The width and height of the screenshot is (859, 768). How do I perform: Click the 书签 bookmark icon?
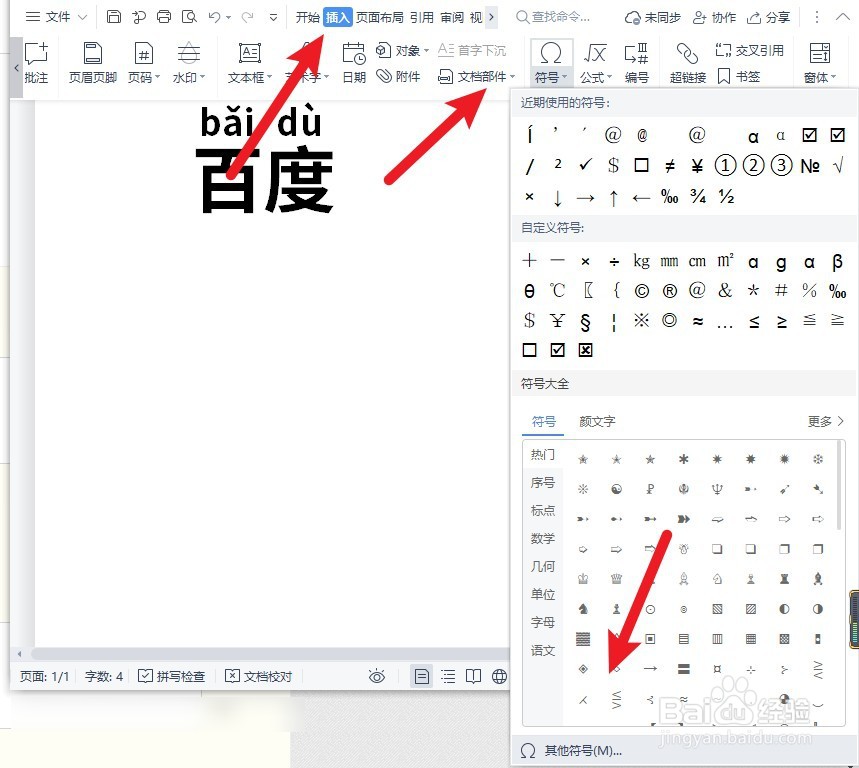click(x=739, y=76)
